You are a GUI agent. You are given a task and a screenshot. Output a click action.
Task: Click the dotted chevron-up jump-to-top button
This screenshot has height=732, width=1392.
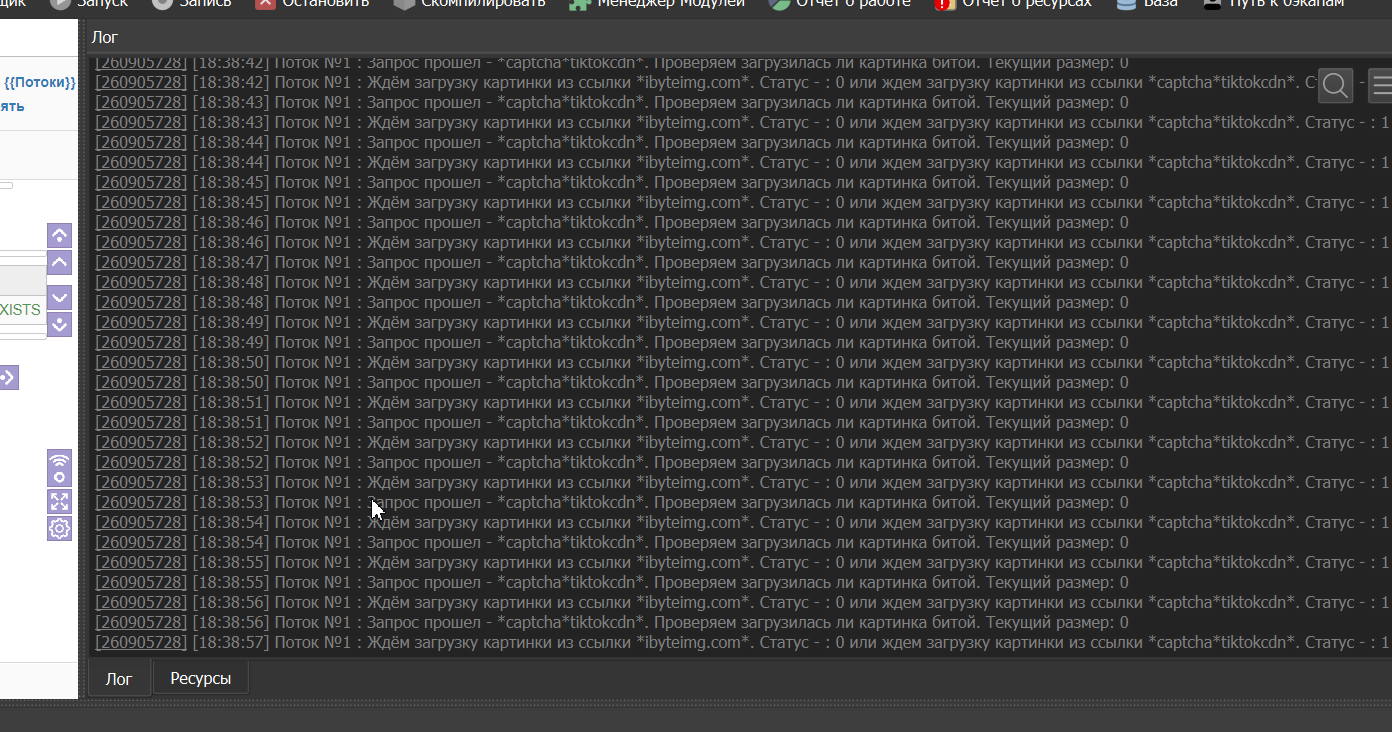click(x=59, y=236)
